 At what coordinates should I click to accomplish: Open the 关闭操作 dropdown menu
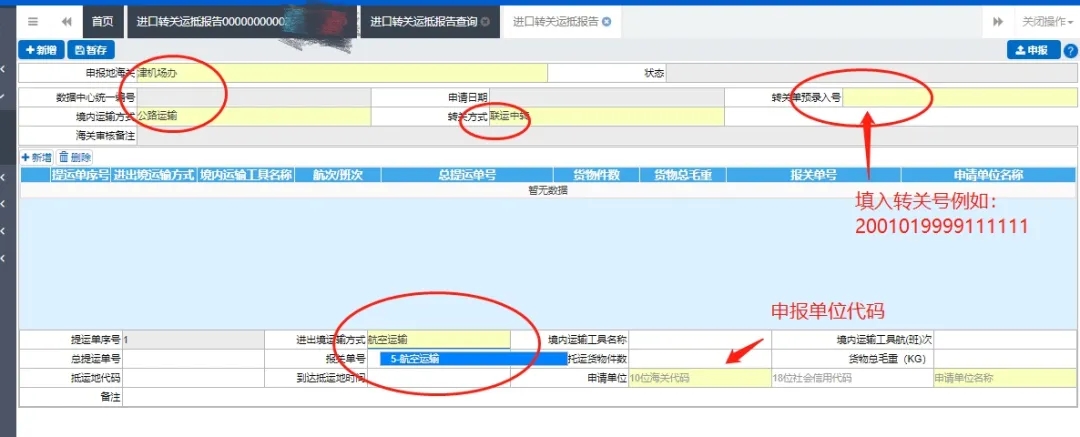tap(1046, 21)
